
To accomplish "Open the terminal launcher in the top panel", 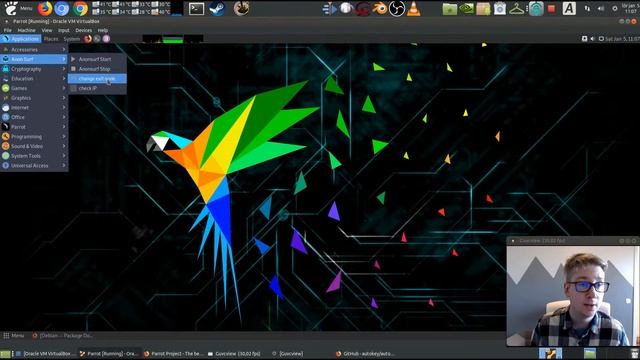I will [x=196, y=9].
